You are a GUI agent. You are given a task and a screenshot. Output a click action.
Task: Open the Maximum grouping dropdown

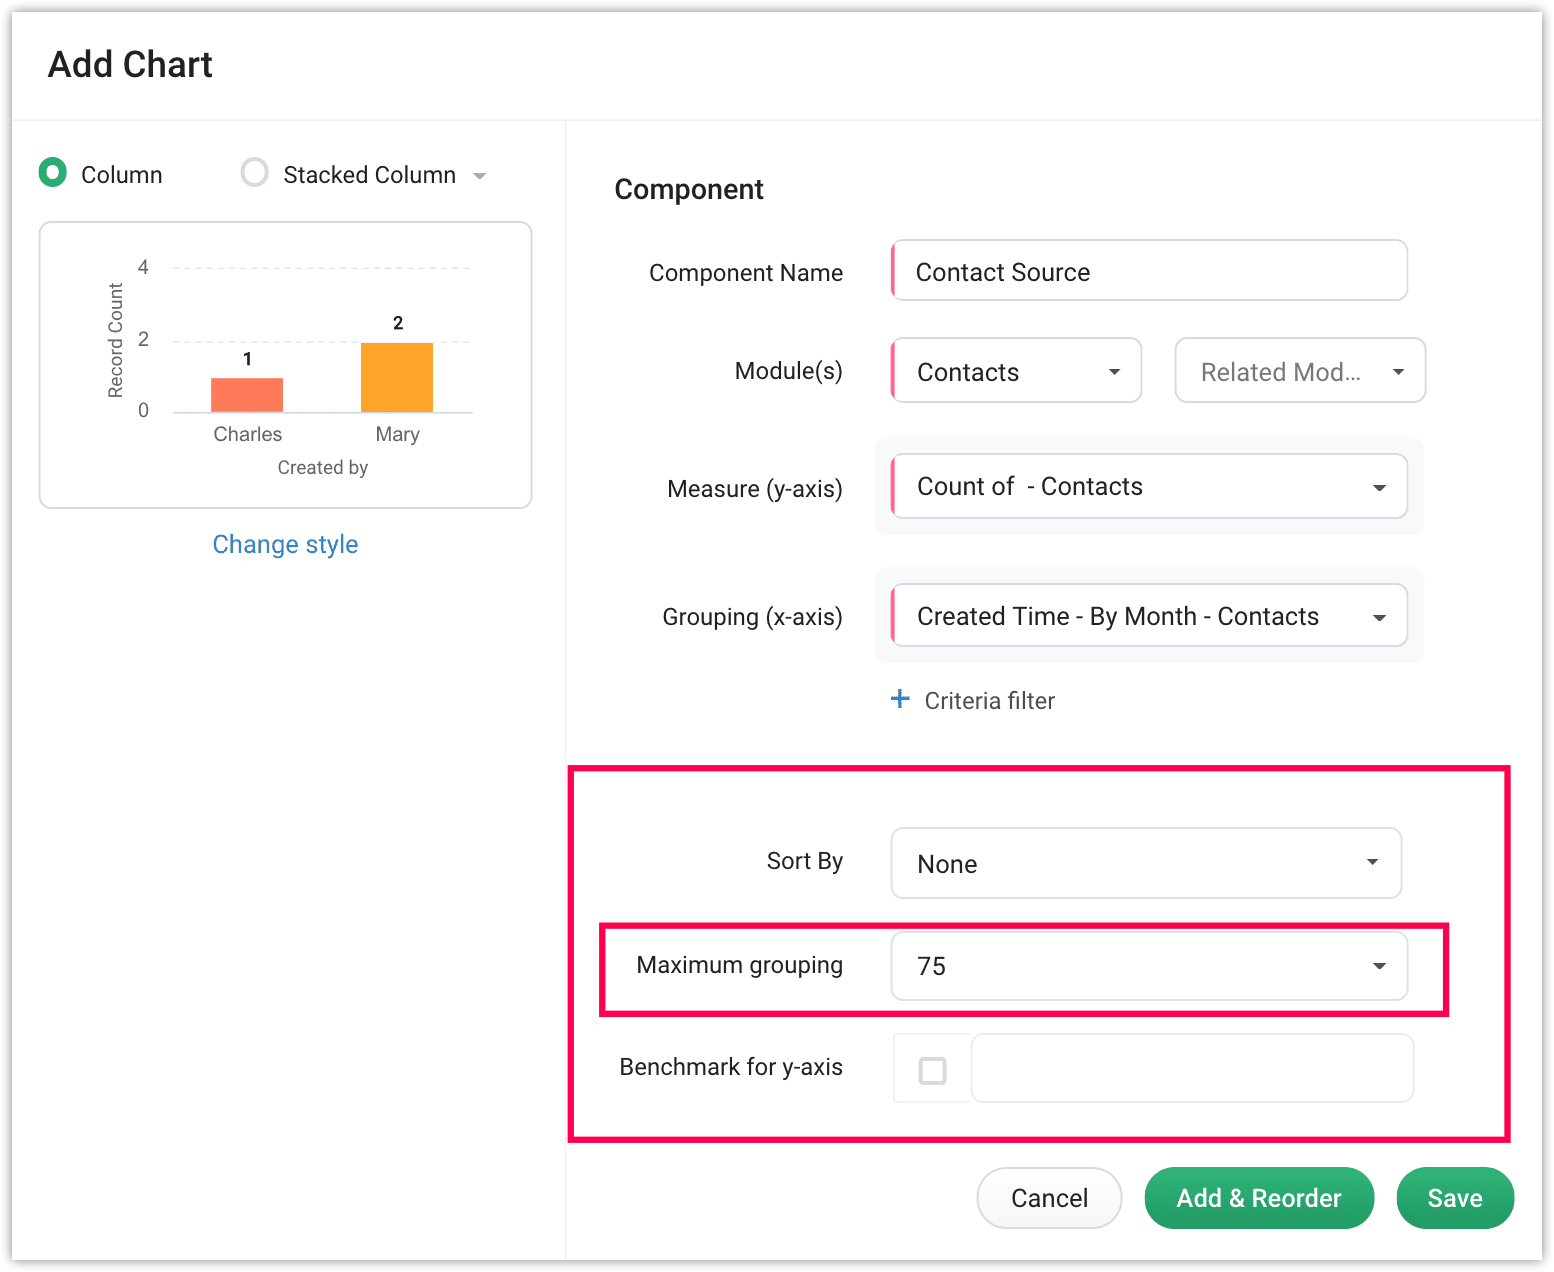point(1149,966)
